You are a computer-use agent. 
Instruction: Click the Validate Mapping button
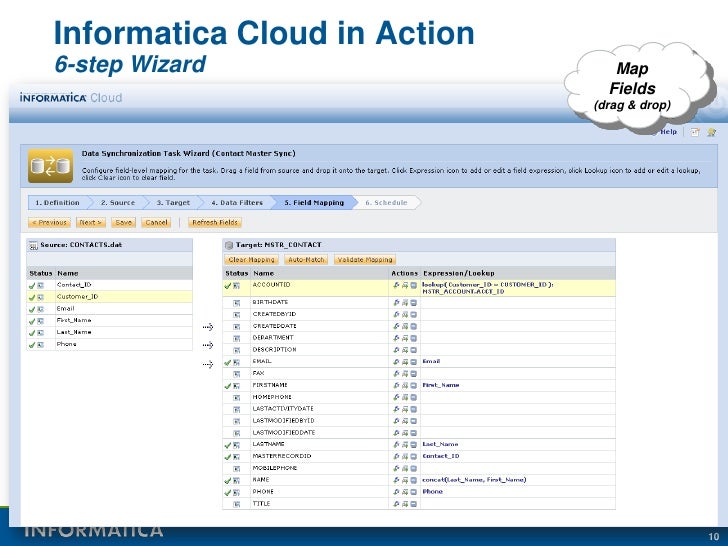coord(365,260)
